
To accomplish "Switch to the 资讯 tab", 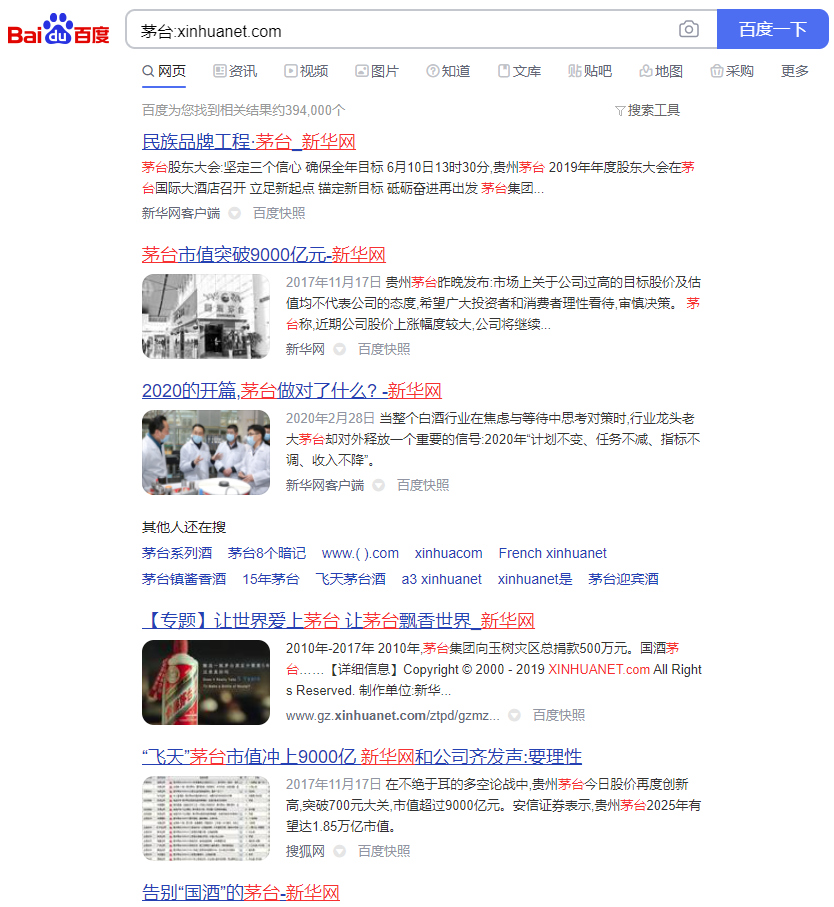I will click(x=235, y=71).
